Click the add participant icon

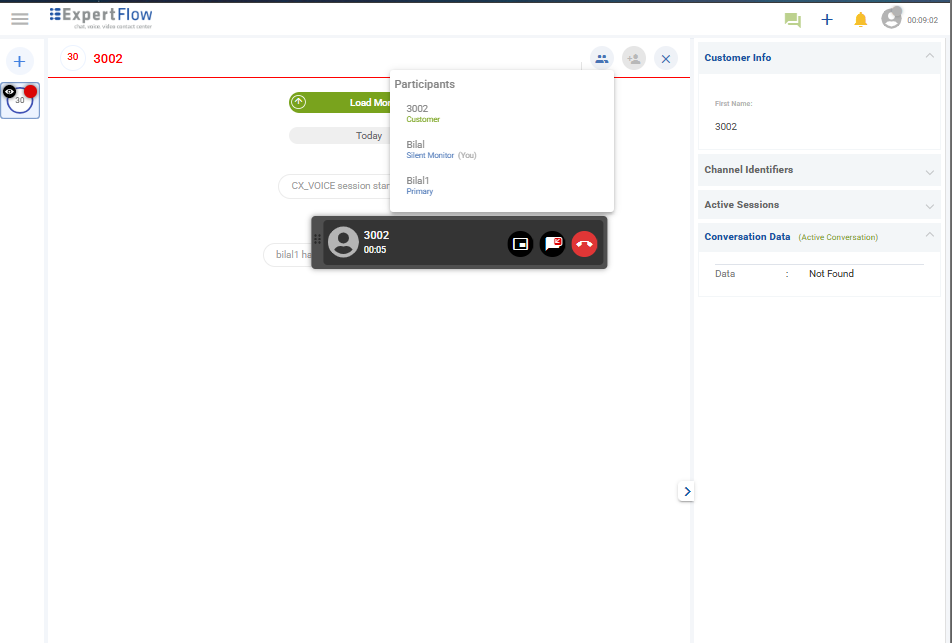(634, 59)
